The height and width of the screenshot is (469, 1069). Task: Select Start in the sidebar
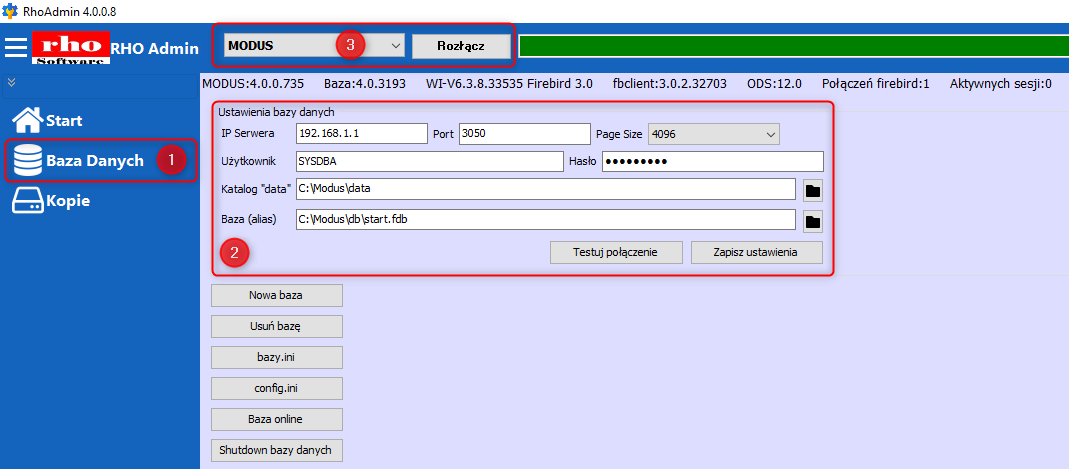[x=64, y=121]
